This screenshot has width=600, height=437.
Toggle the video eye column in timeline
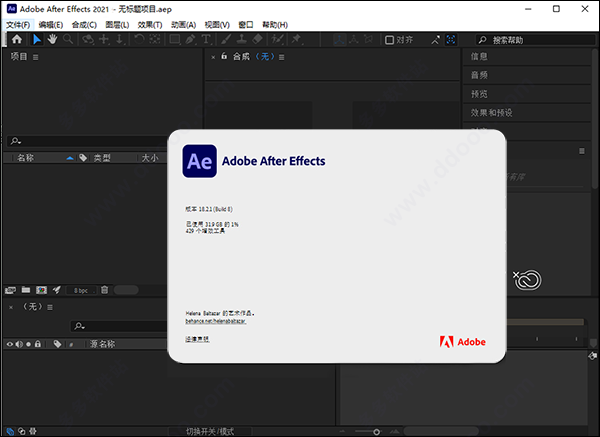(10, 344)
